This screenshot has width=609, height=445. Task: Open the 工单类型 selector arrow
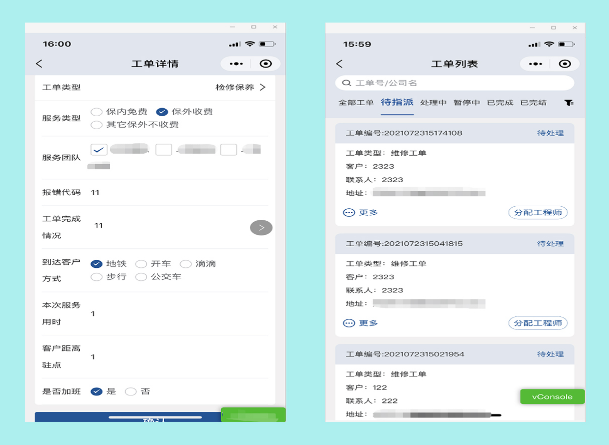[263, 87]
